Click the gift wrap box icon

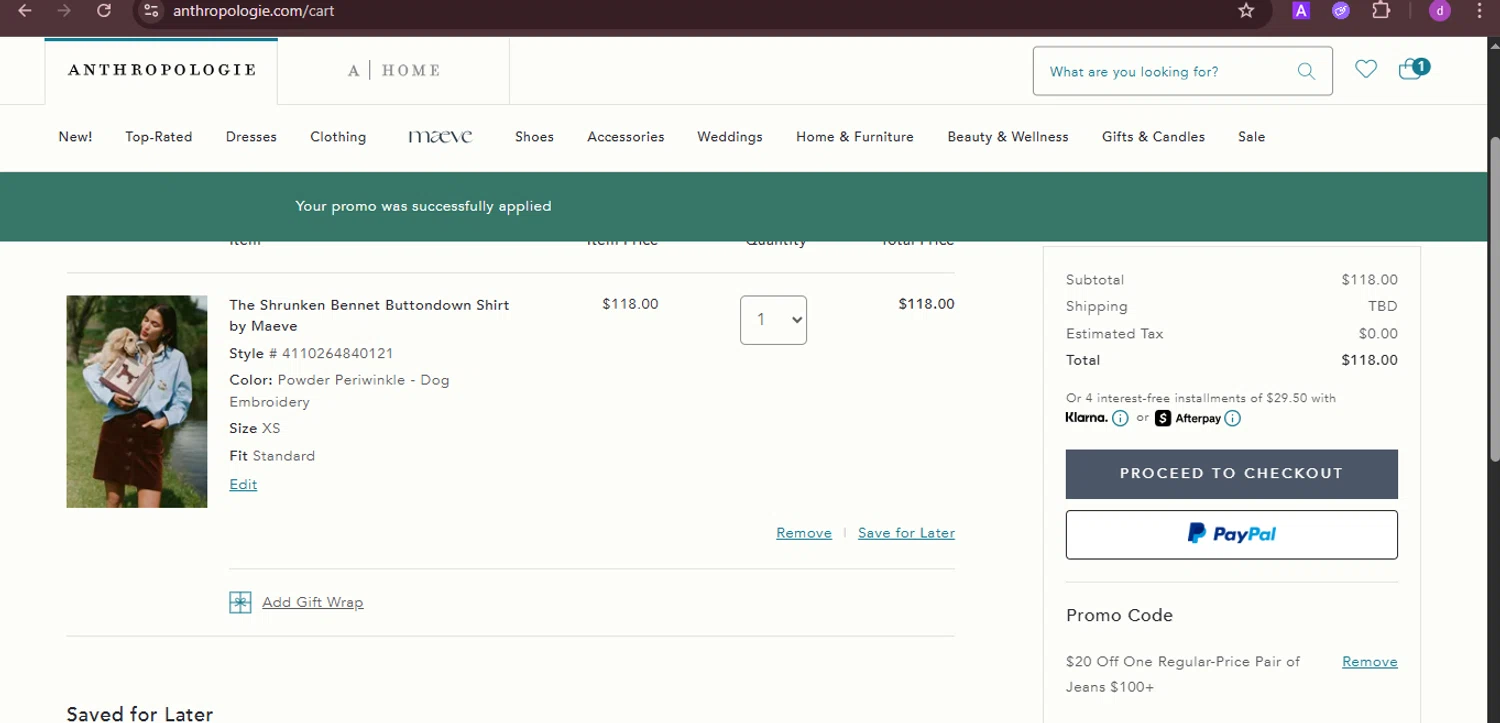pyautogui.click(x=240, y=602)
